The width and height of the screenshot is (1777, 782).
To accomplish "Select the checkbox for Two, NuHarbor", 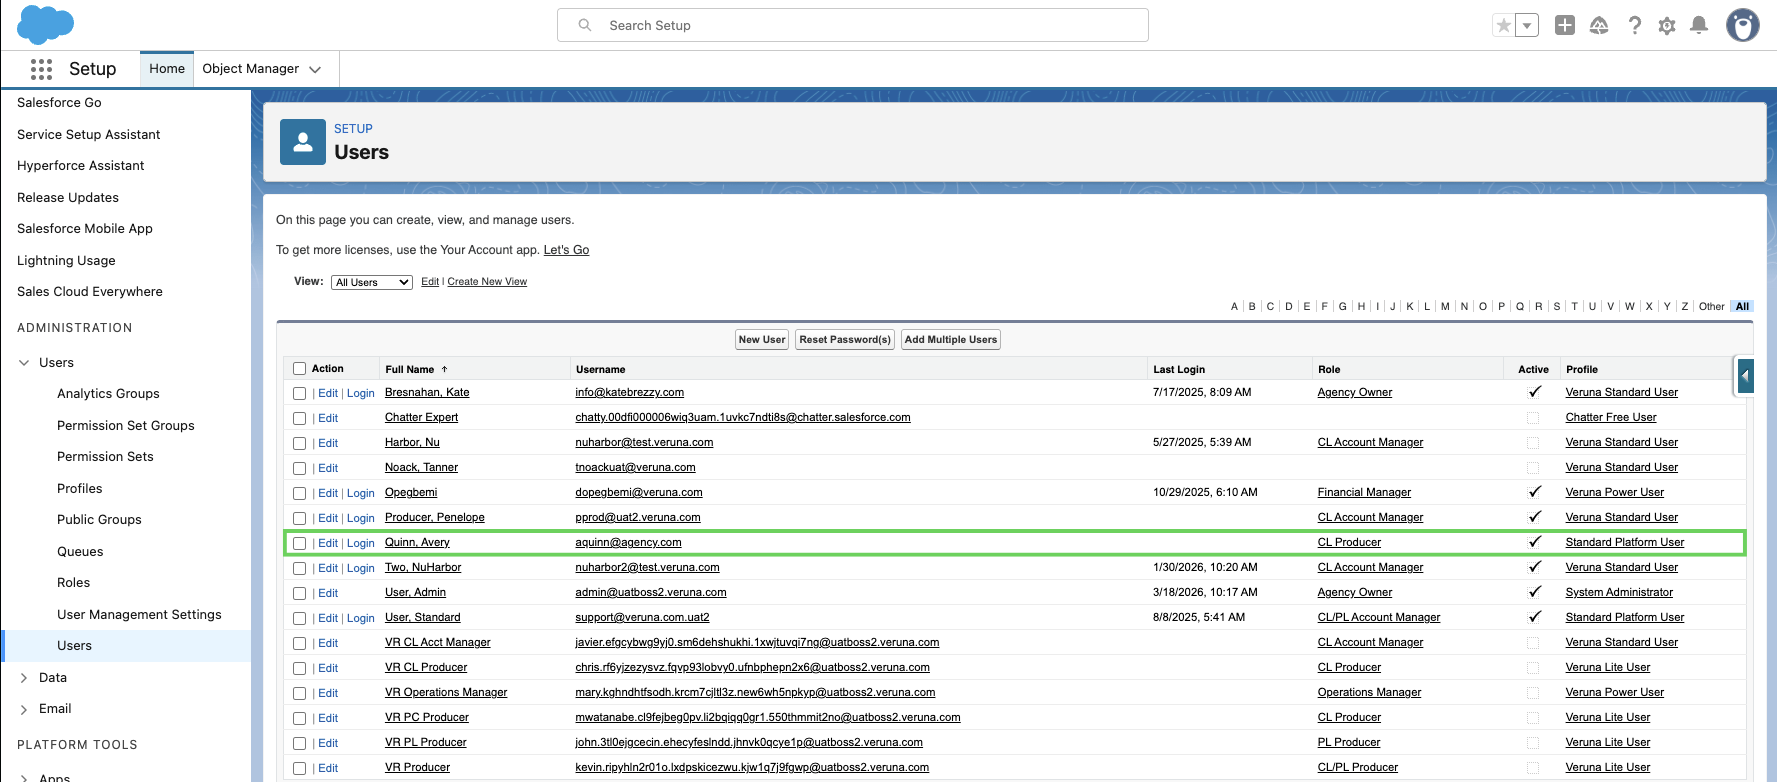I will [x=299, y=569].
